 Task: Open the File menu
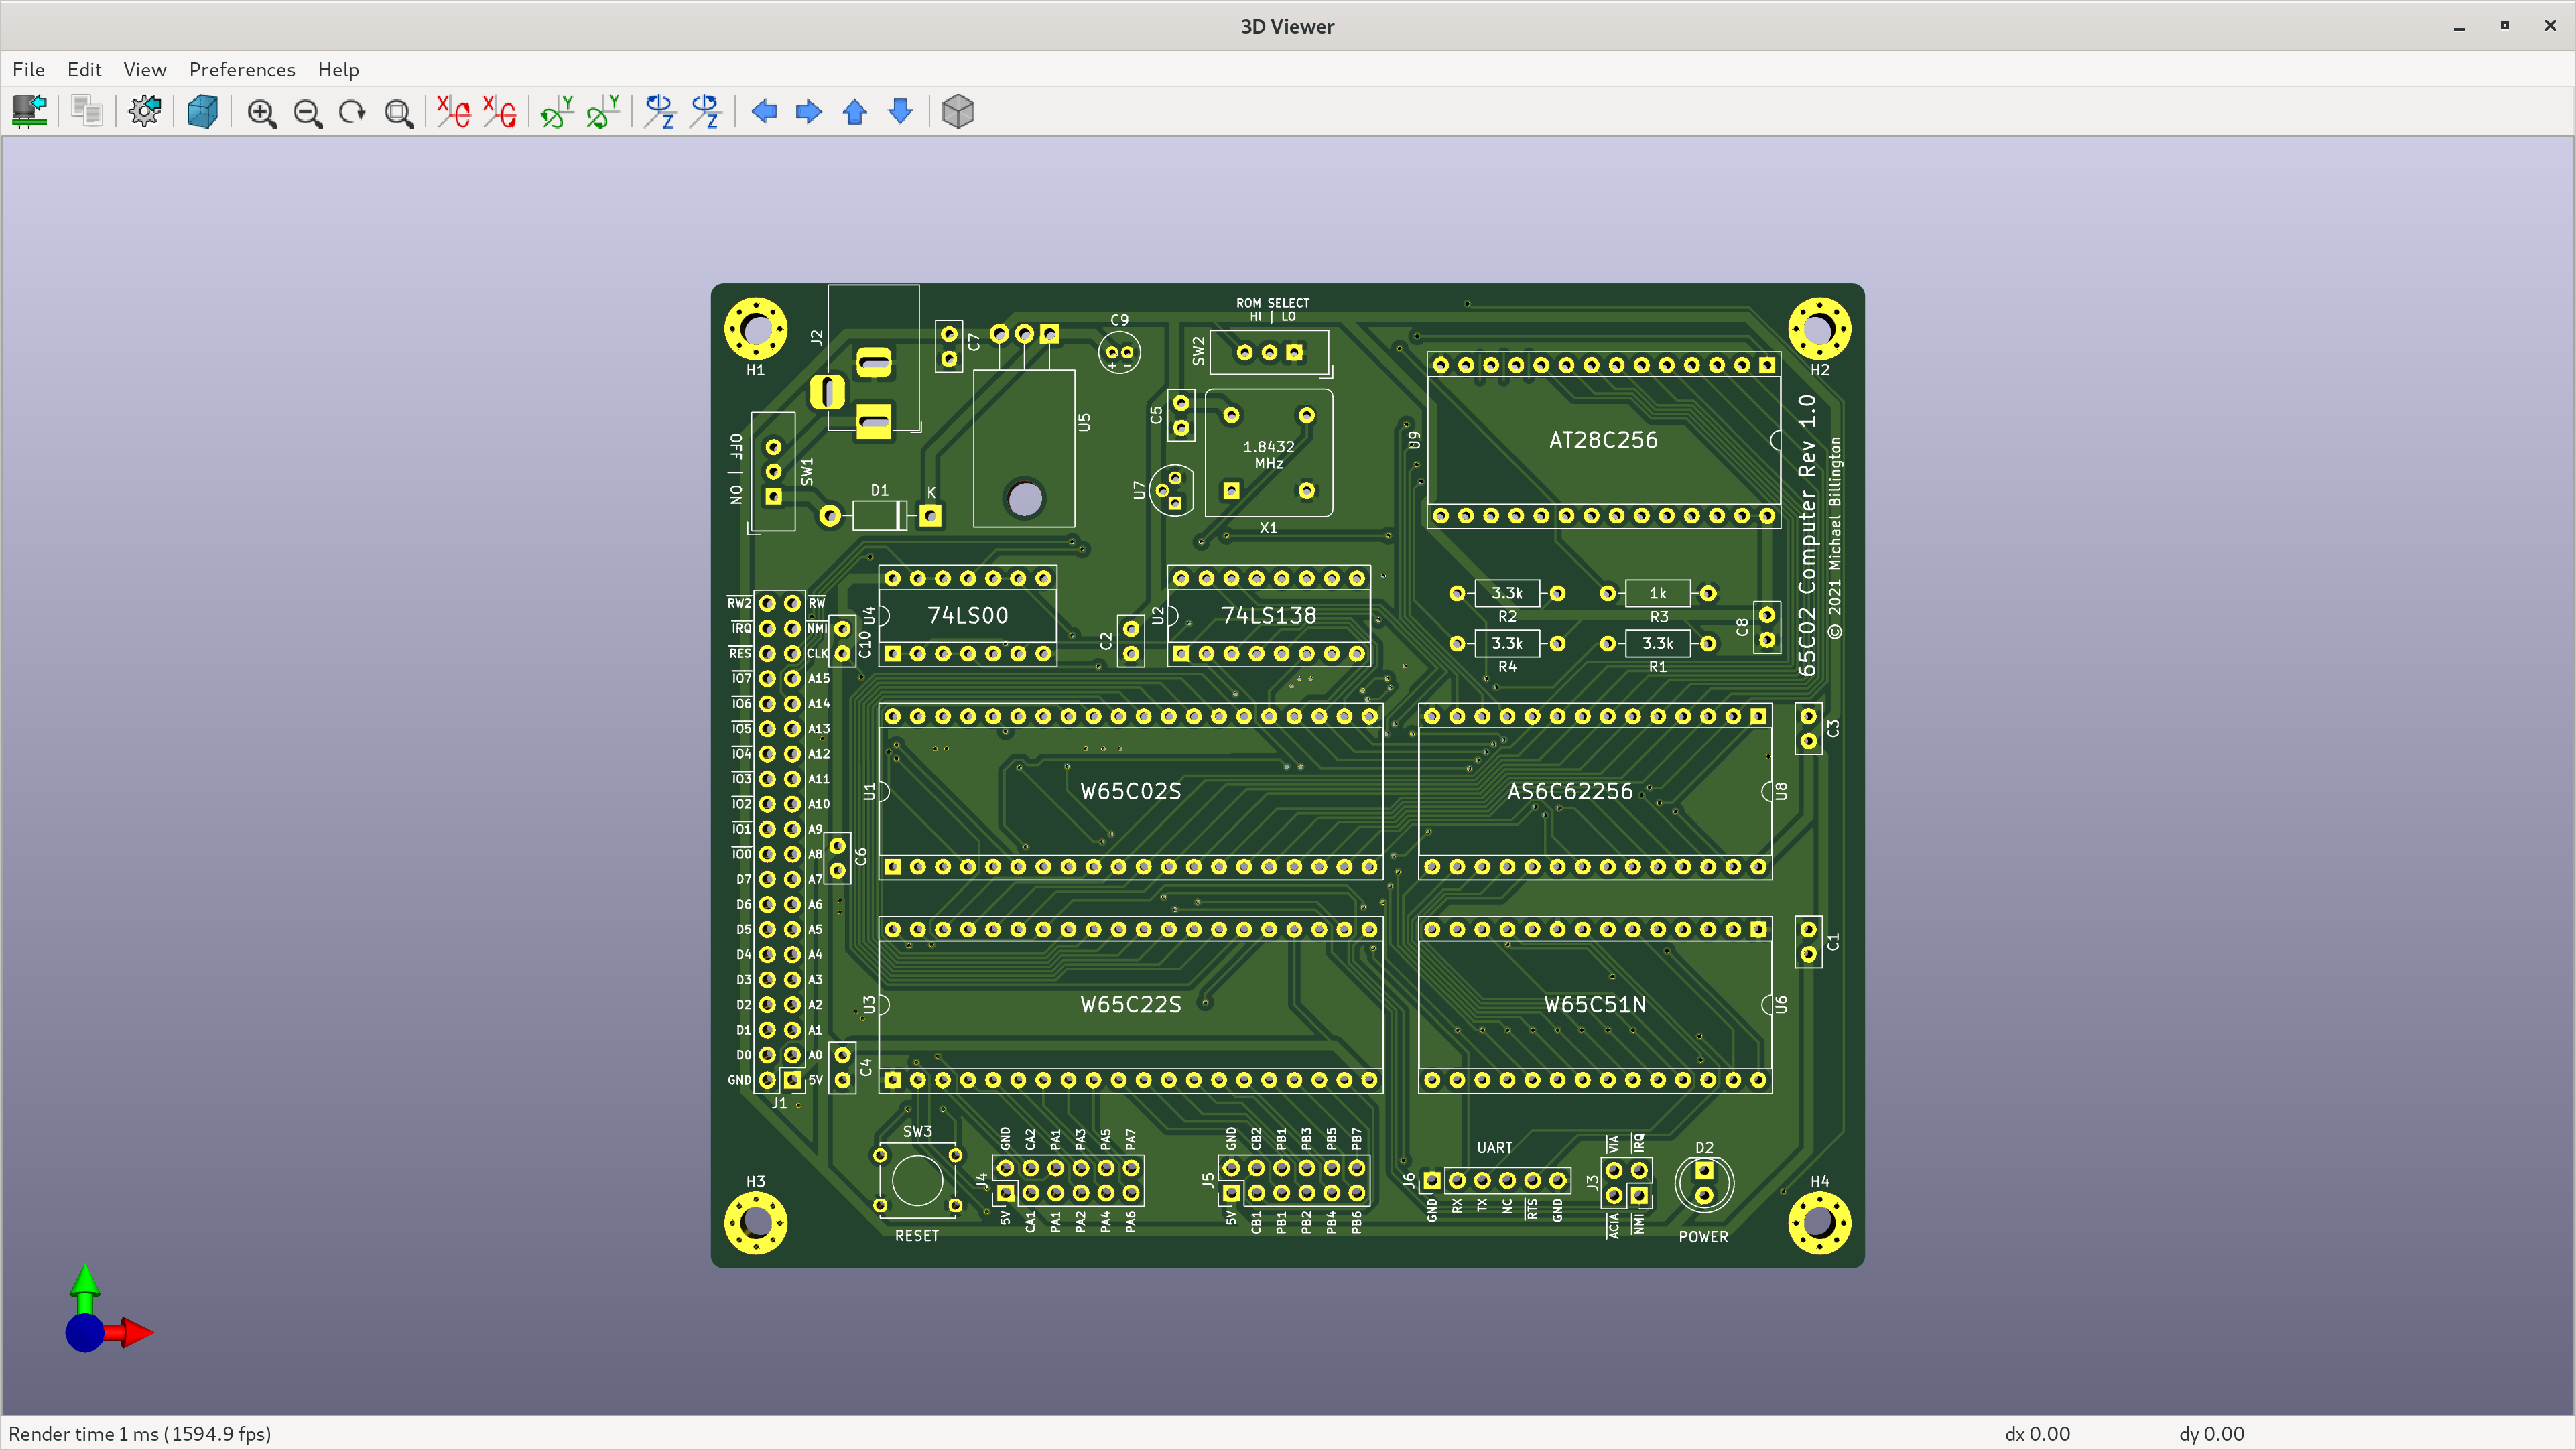[x=28, y=69]
